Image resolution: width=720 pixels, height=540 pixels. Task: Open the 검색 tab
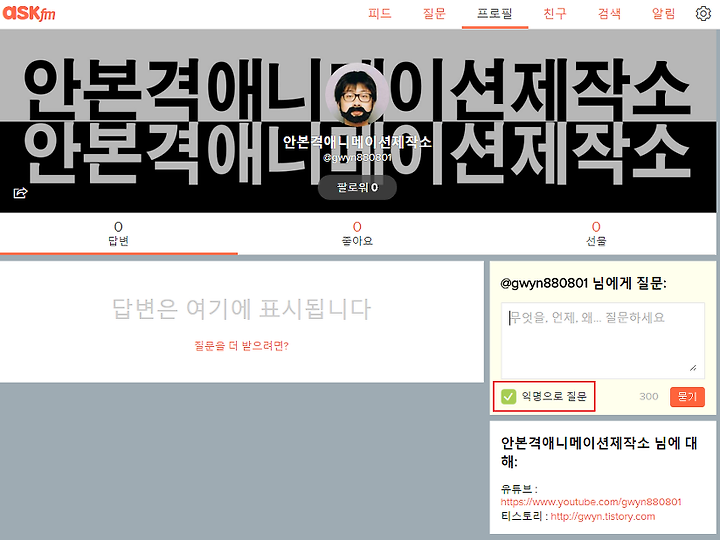coord(609,14)
